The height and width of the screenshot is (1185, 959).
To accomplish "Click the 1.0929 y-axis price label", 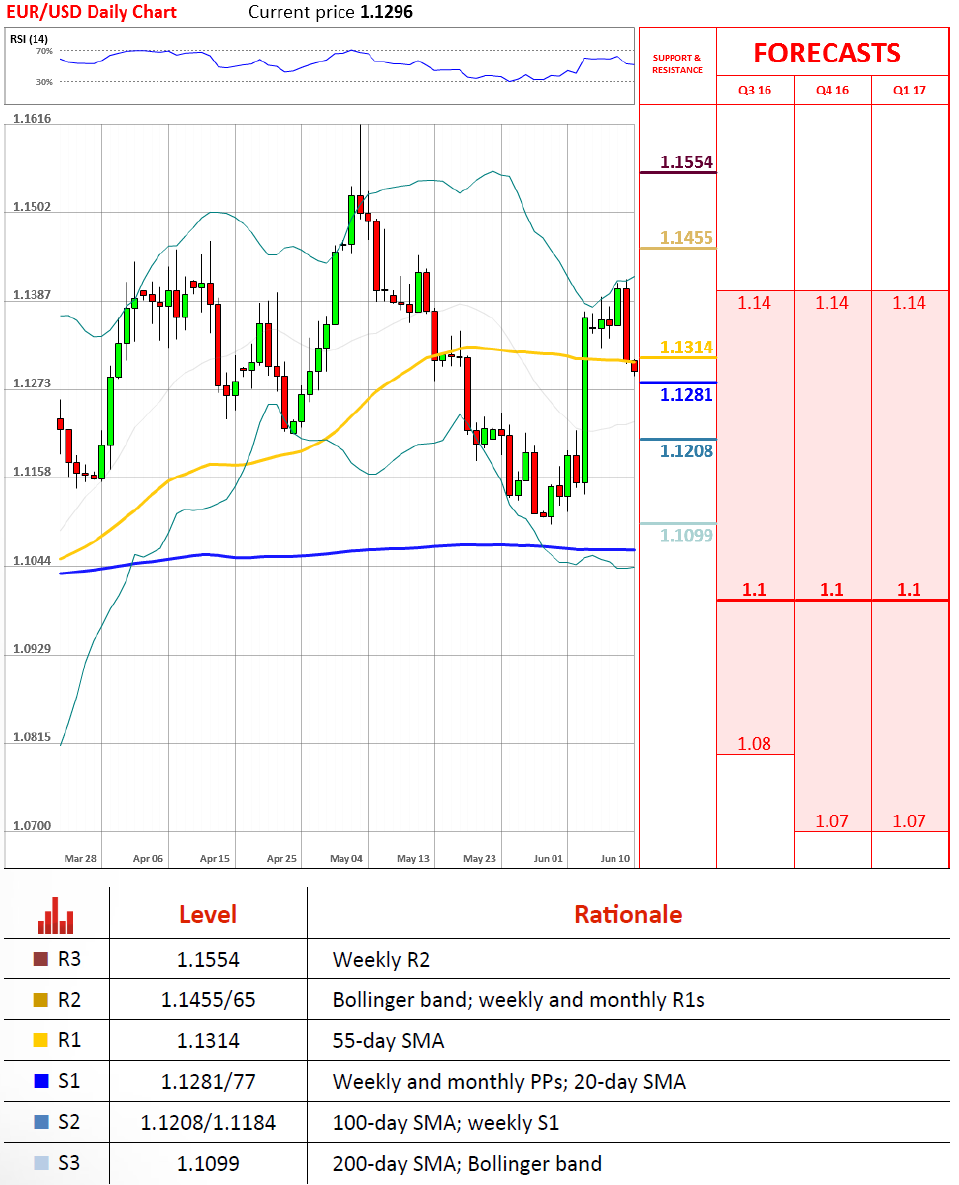I will (x=32, y=648).
